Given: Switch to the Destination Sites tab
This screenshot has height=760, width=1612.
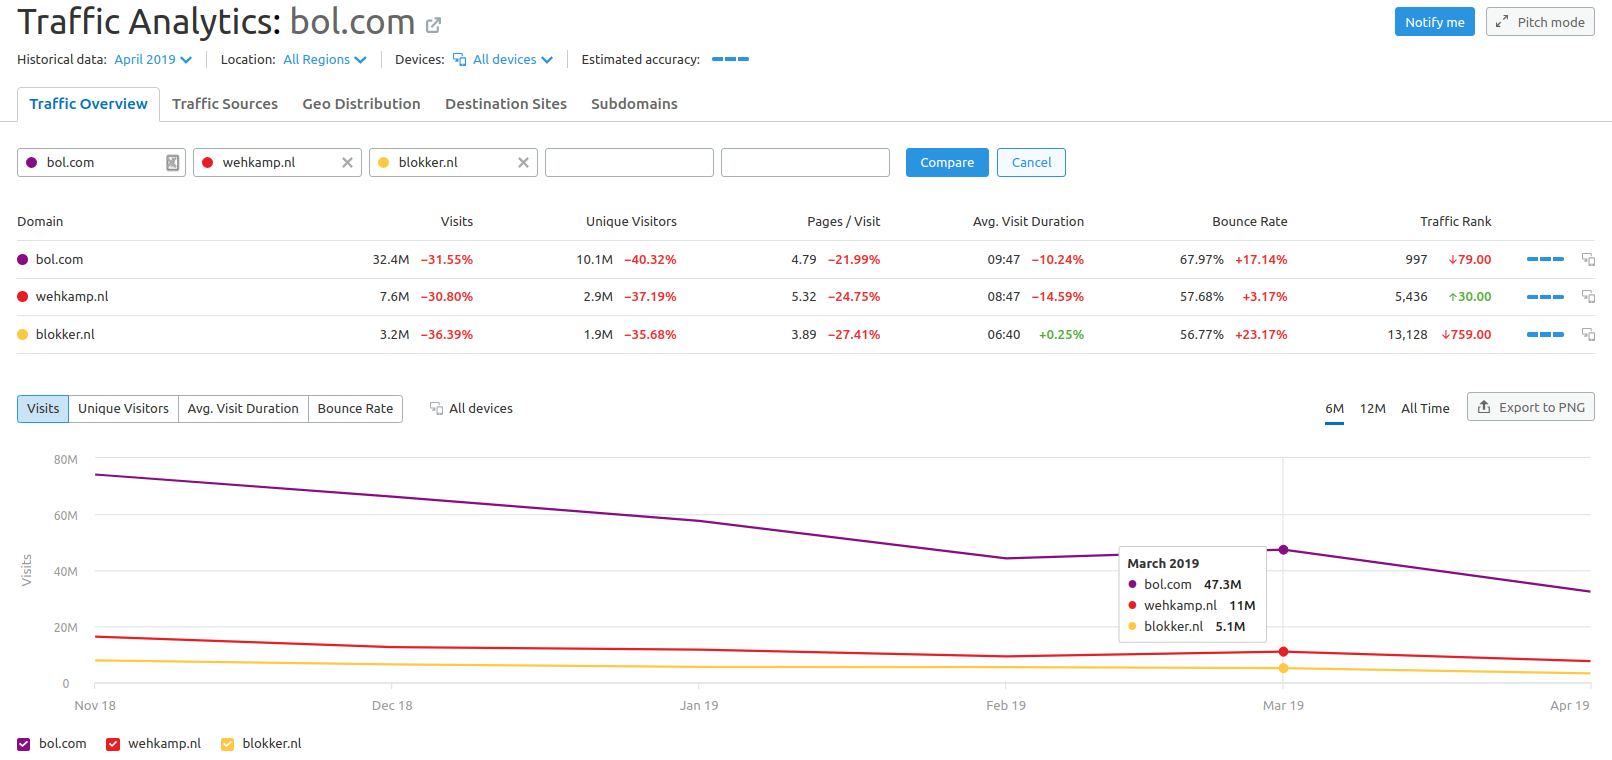Looking at the screenshot, I should coord(506,104).
